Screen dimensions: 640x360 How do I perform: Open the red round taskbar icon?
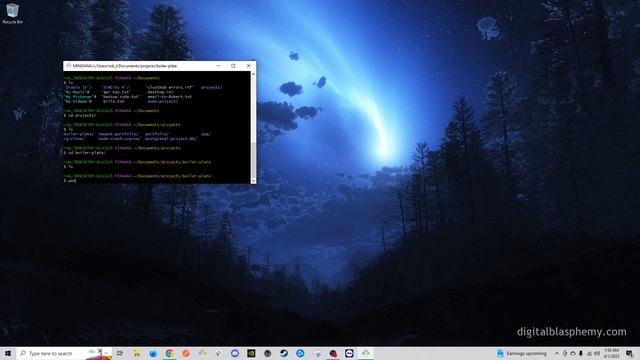pos(333,353)
